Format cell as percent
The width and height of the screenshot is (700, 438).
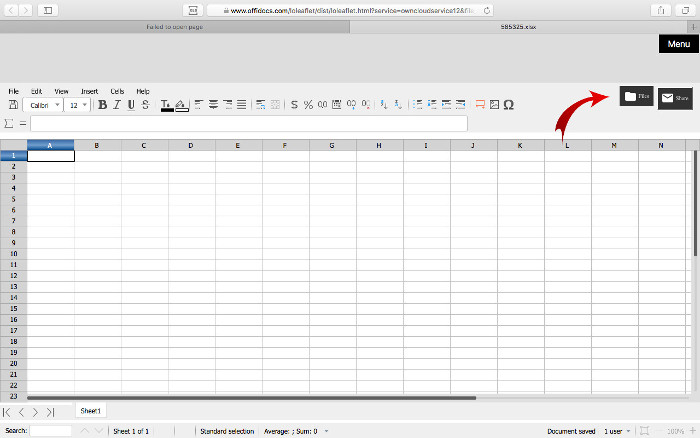[x=308, y=105]
